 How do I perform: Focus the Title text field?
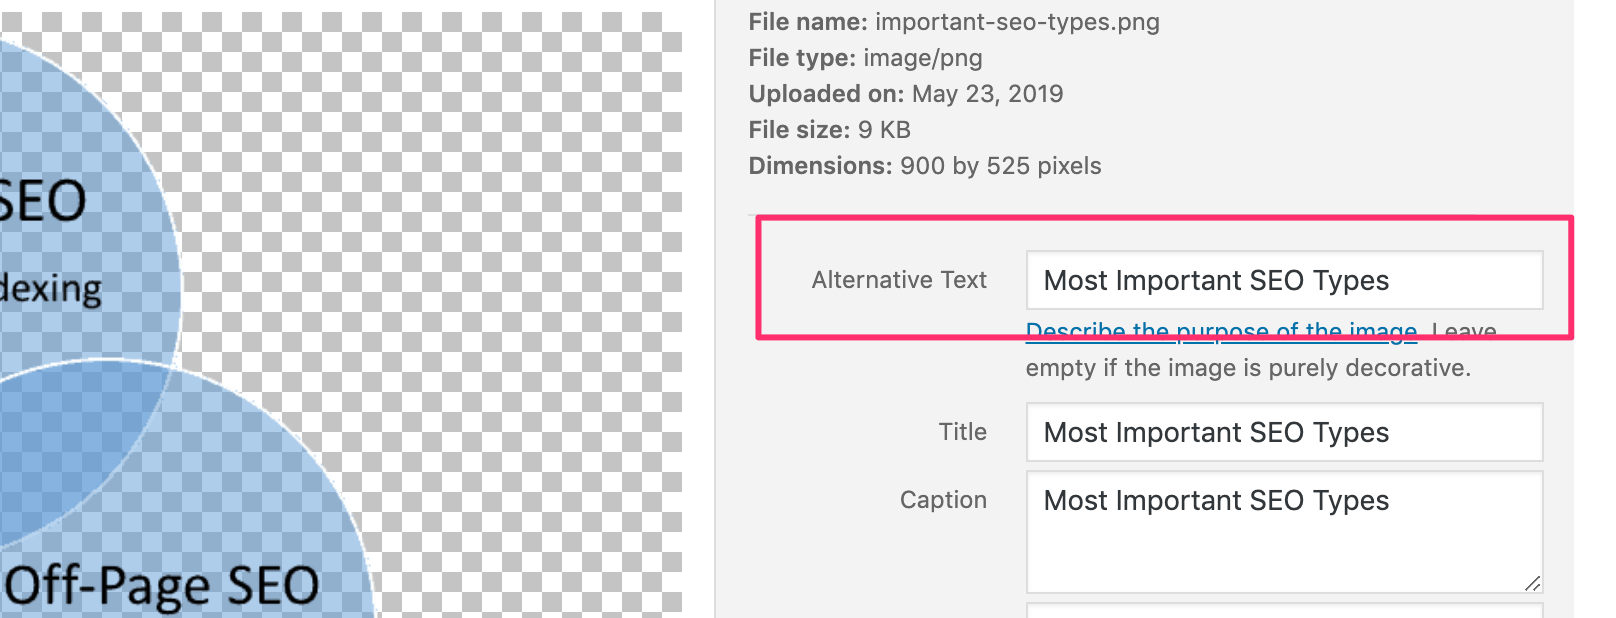(x=1284, y=432)
